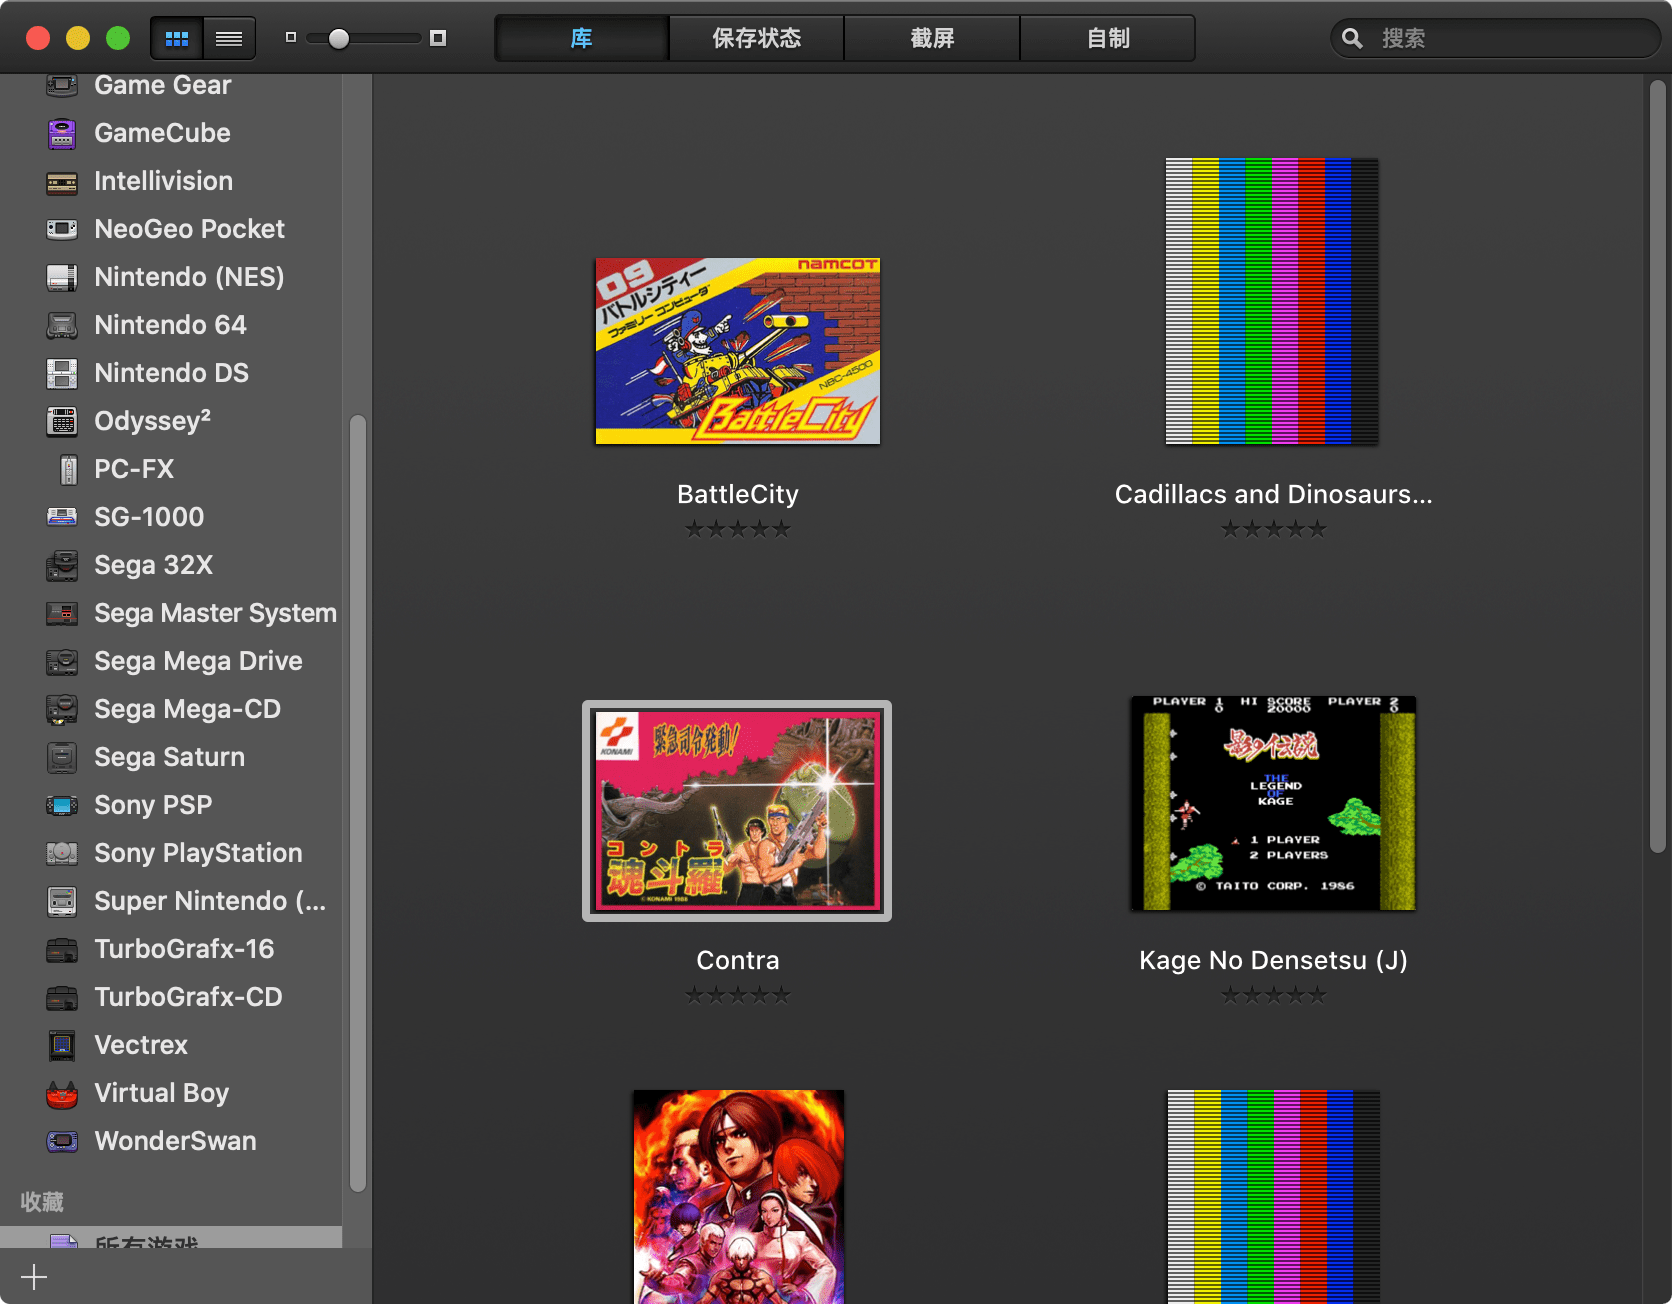Select the "Sony PlayStation" sidebar label
This screenshot has height=1304, width=1672.
[198, 853]
